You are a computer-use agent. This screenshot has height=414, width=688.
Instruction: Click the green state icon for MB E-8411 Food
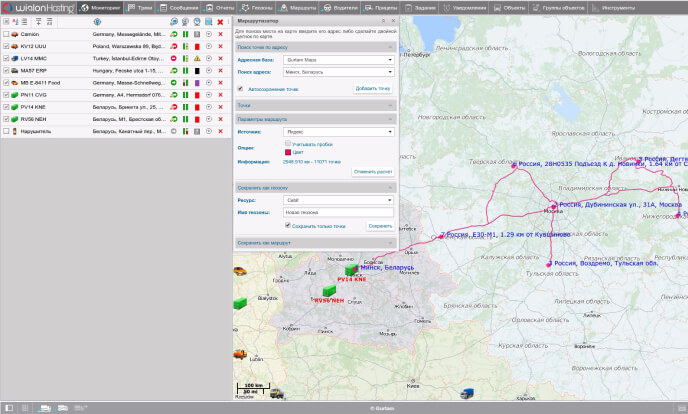[174, 82]
